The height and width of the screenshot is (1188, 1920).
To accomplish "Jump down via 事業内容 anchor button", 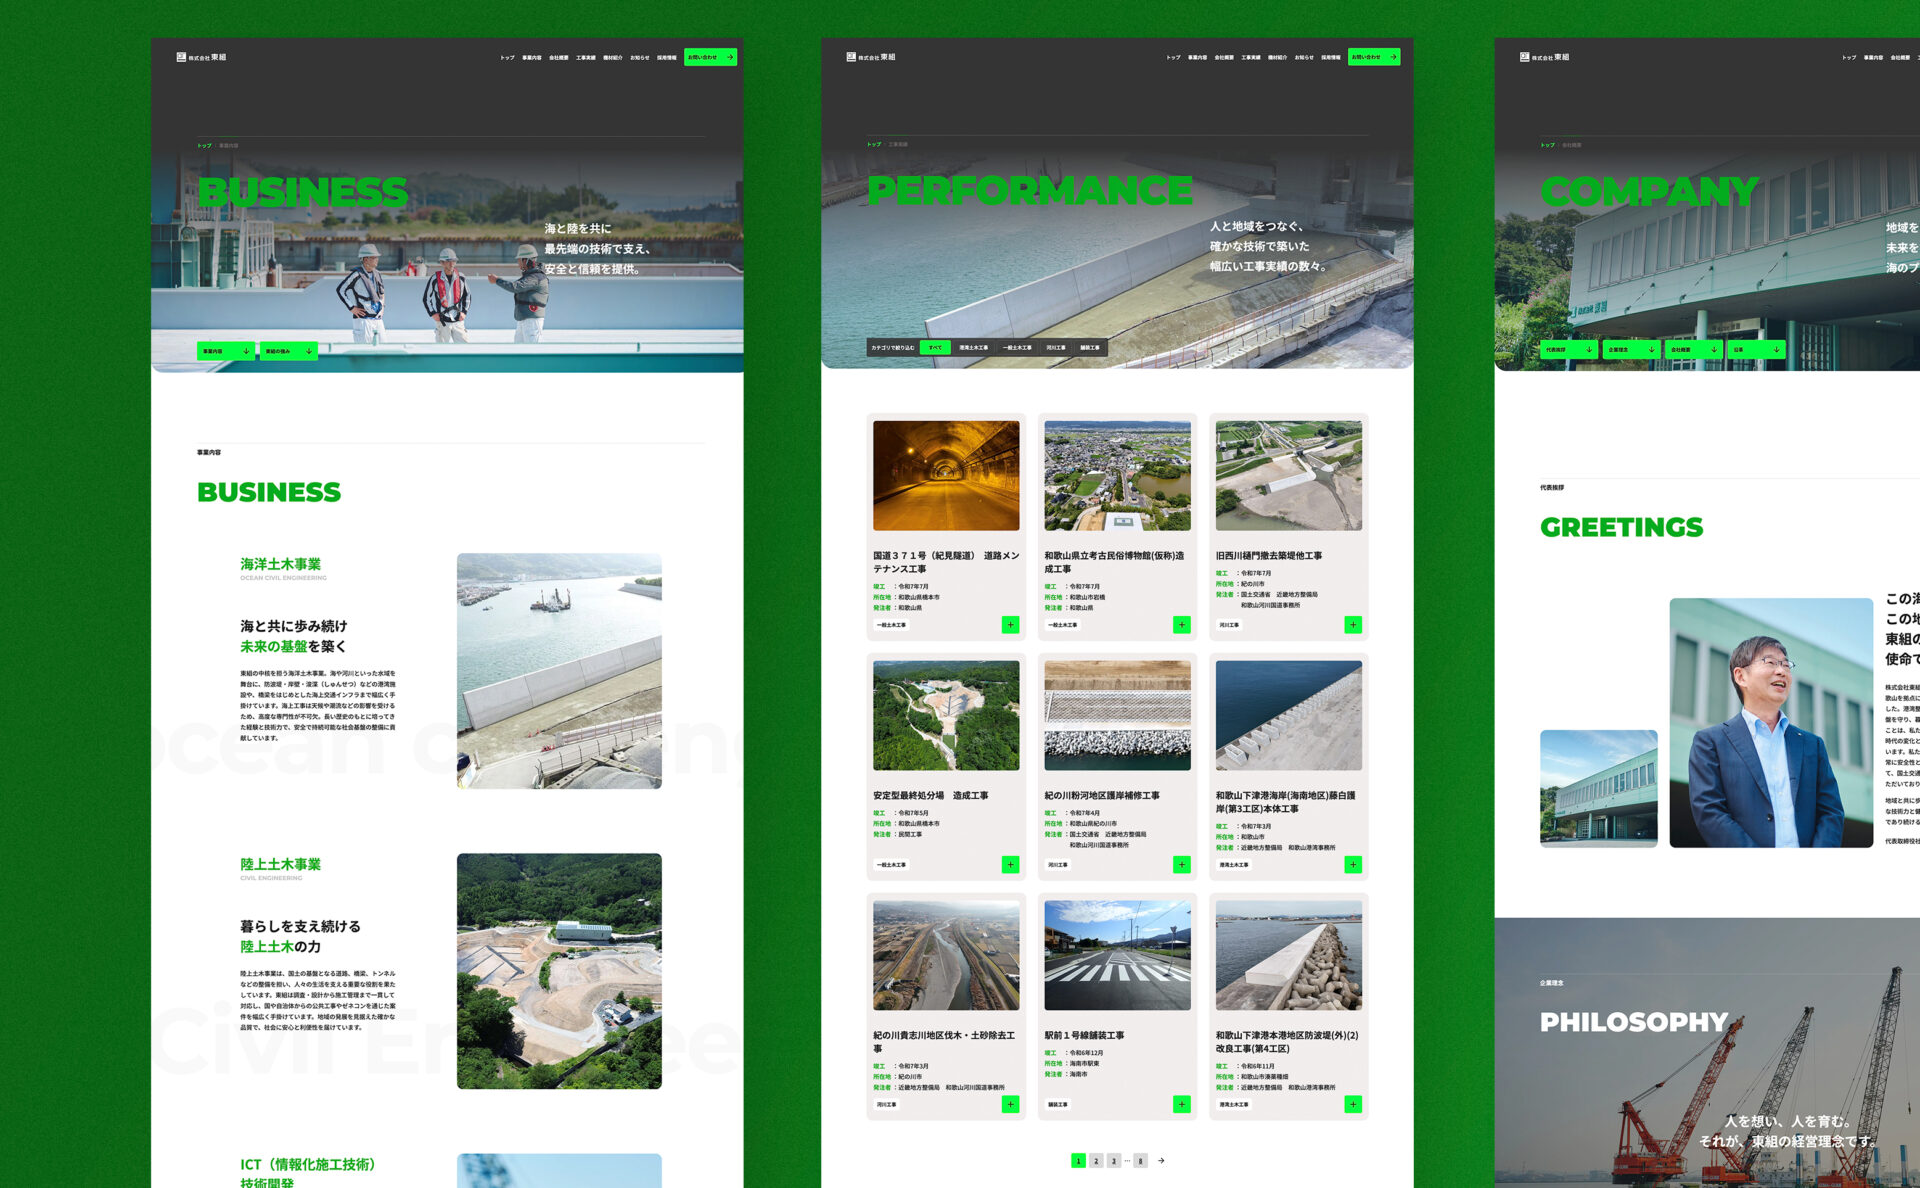I will pos(226,351).
